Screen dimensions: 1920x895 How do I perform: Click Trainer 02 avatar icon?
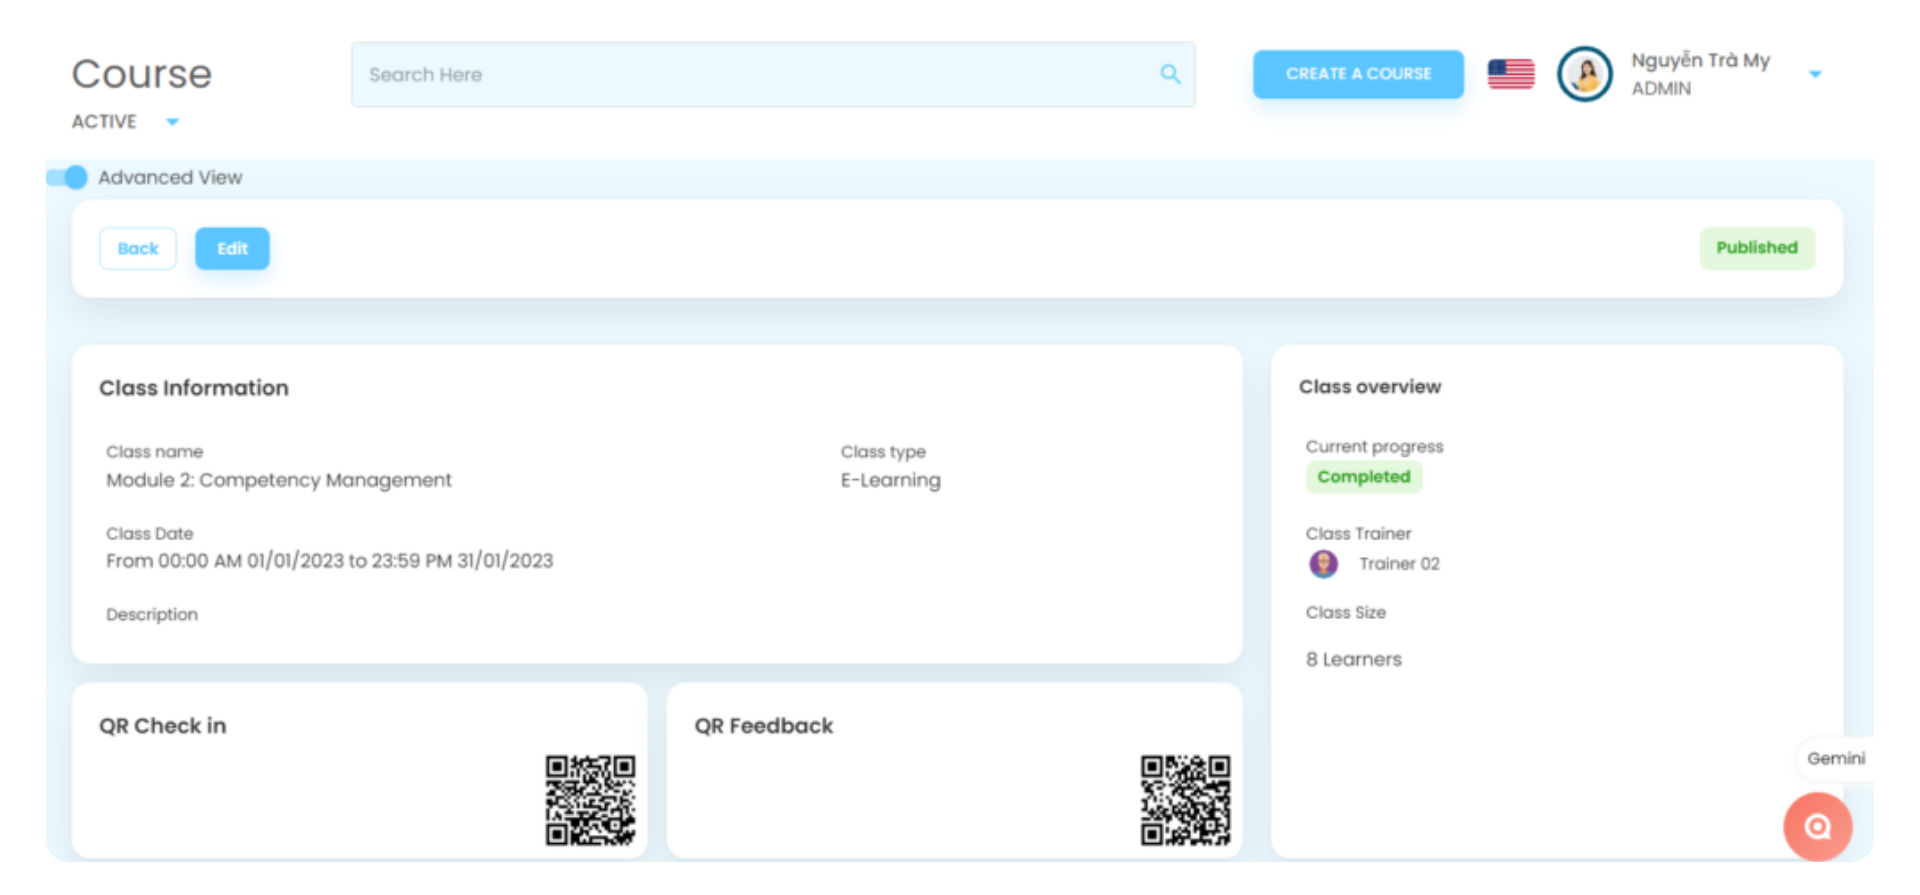pyautogui.click(x=1323, y=564)
